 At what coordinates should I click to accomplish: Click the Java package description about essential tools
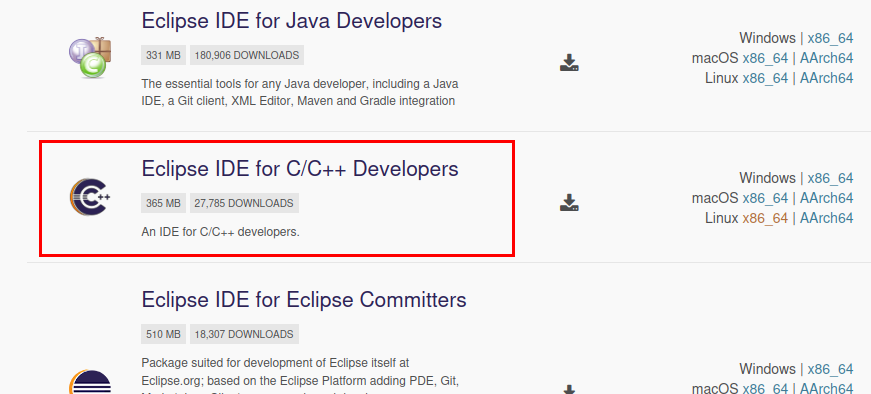[x=300, y=93]
